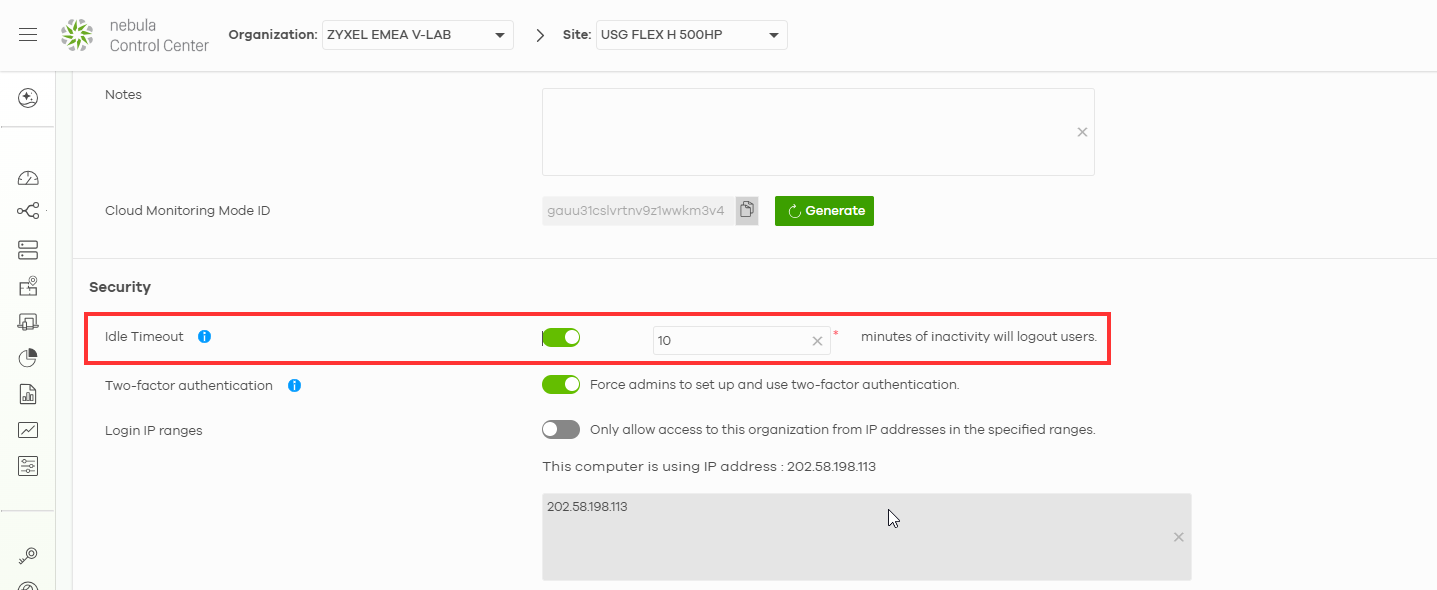Open the hamburger navigation menu
Viewport: 1437px width, 590px height.
coord(28,35)
